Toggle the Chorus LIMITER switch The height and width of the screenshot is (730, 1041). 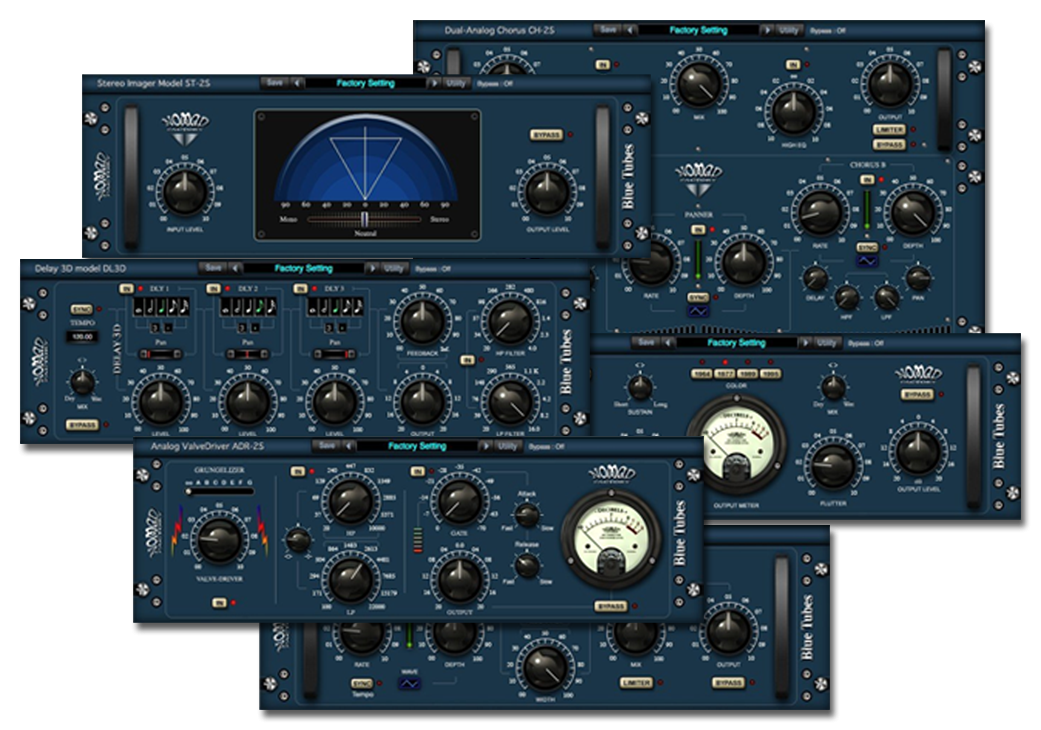coord(888,129)
